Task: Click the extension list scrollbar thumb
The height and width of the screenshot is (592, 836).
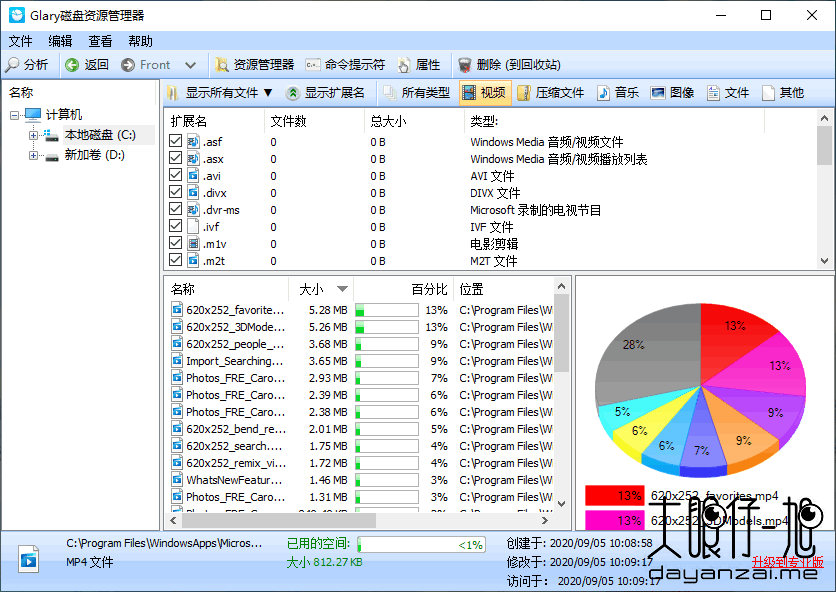Action: point(824,146)
